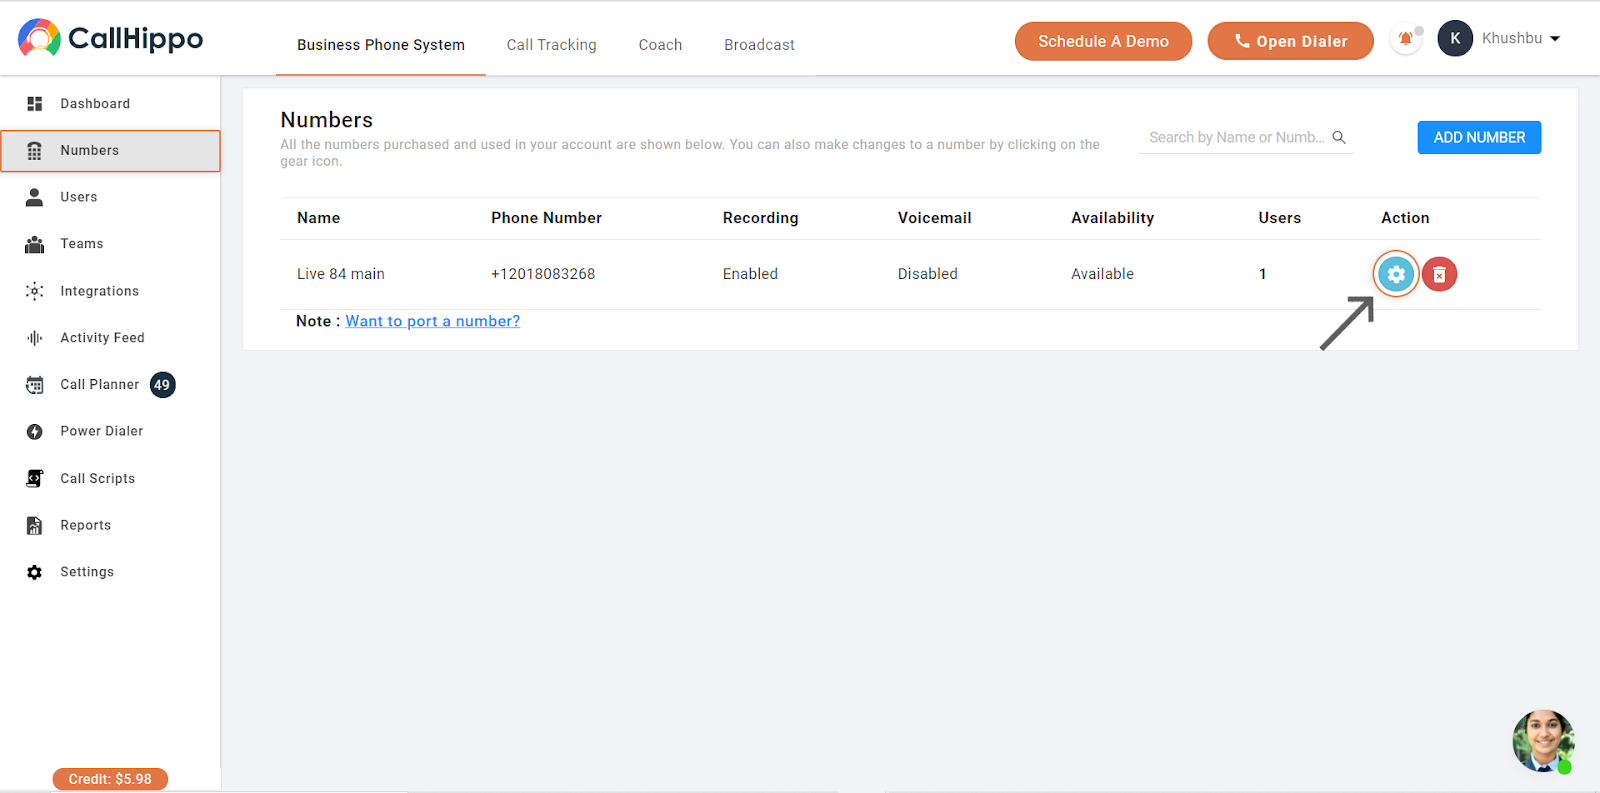Viewport: 1600px width, 793px height.
Task: Click Schedule A Demo button
Action: pos(1103,41)
